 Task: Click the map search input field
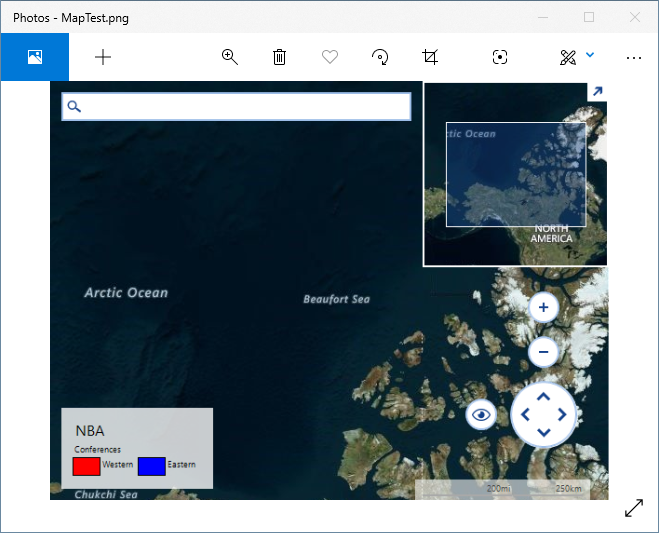click(x=245, y=107)
